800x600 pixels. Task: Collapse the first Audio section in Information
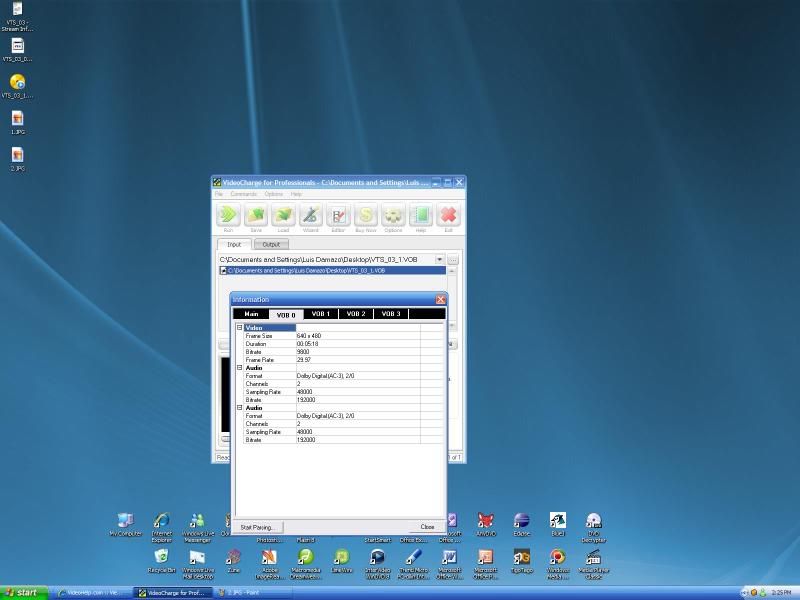tap(239, 367)
